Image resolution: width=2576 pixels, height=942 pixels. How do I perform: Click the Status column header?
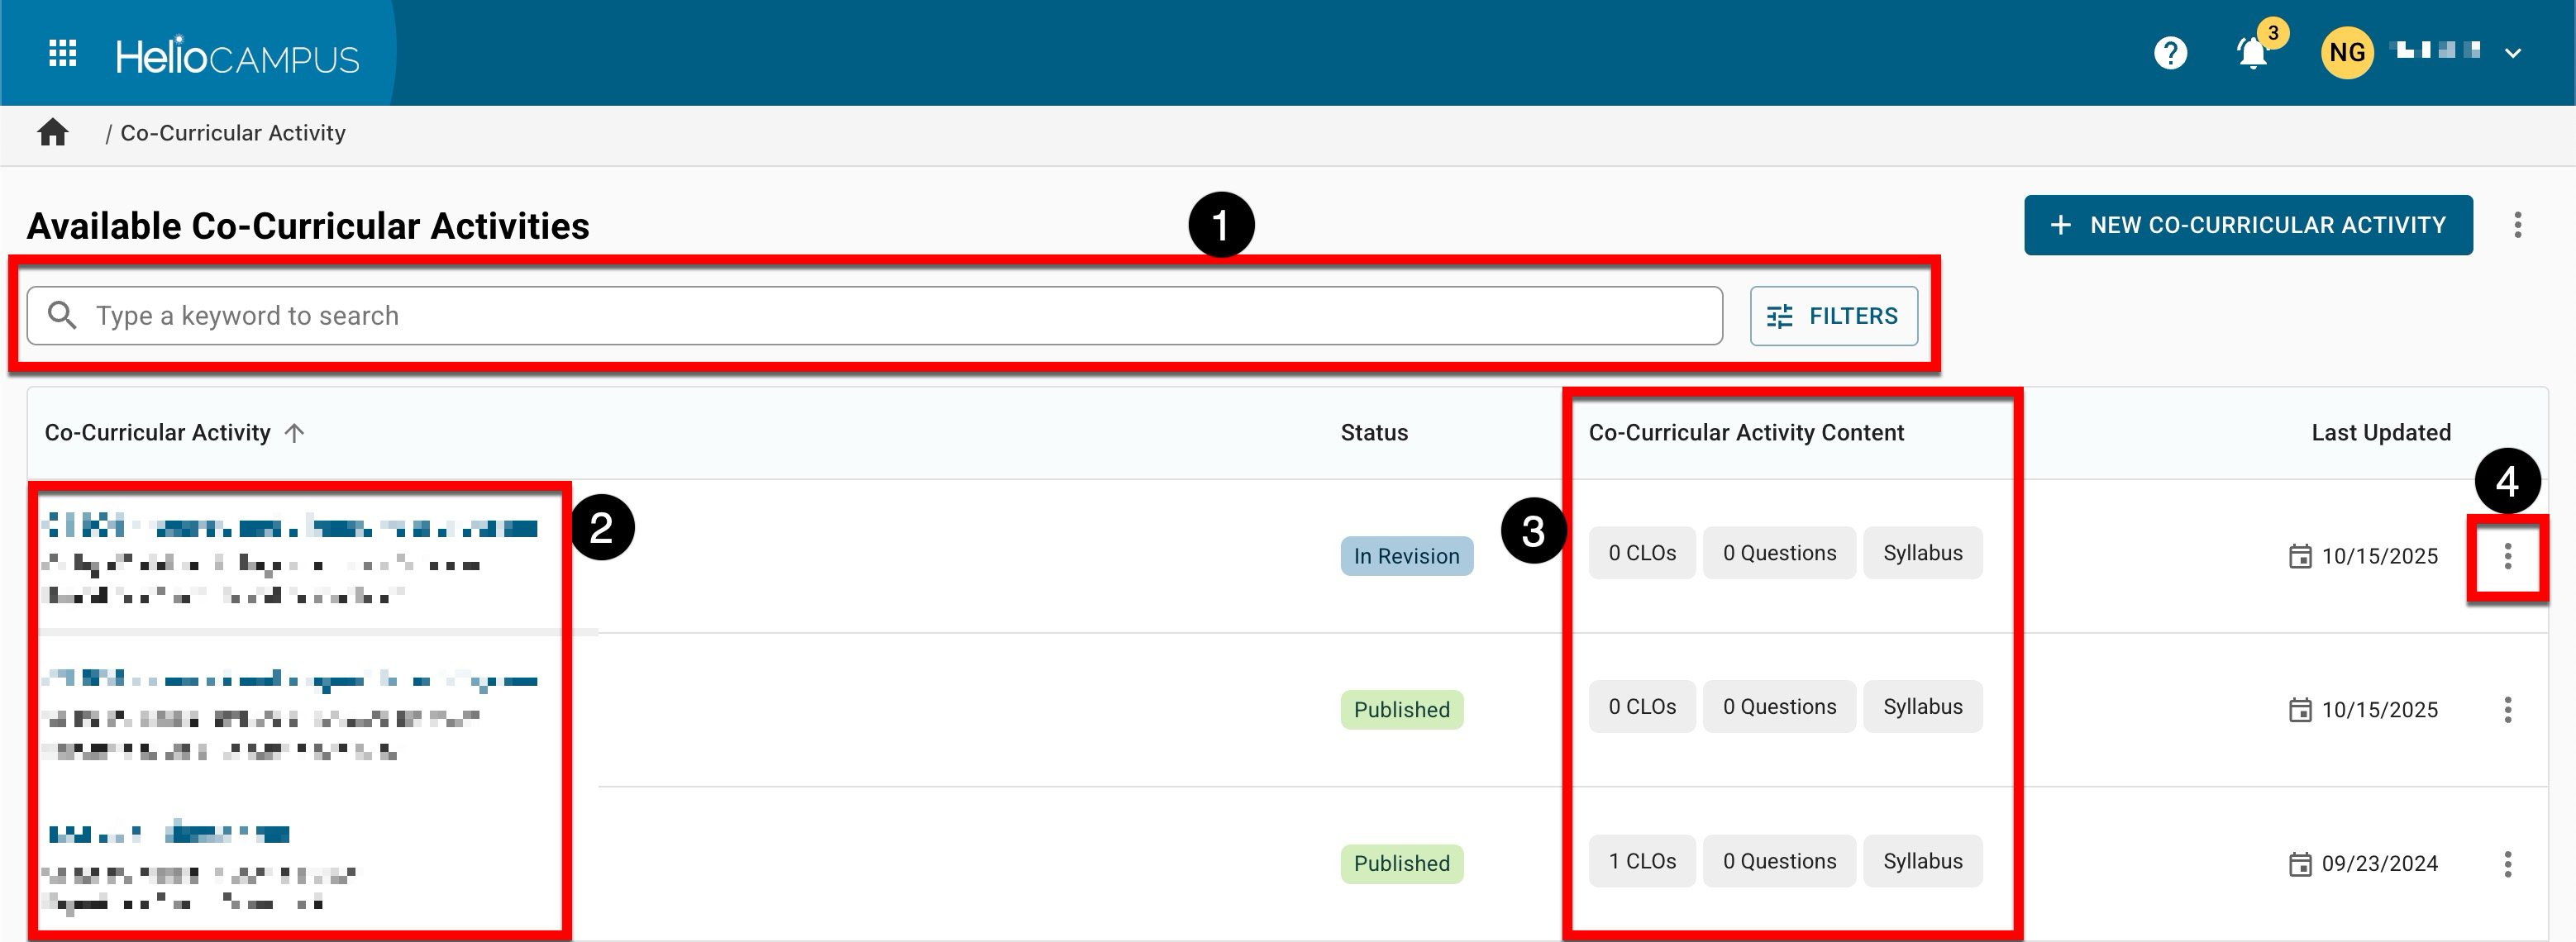coord(1374,433)
